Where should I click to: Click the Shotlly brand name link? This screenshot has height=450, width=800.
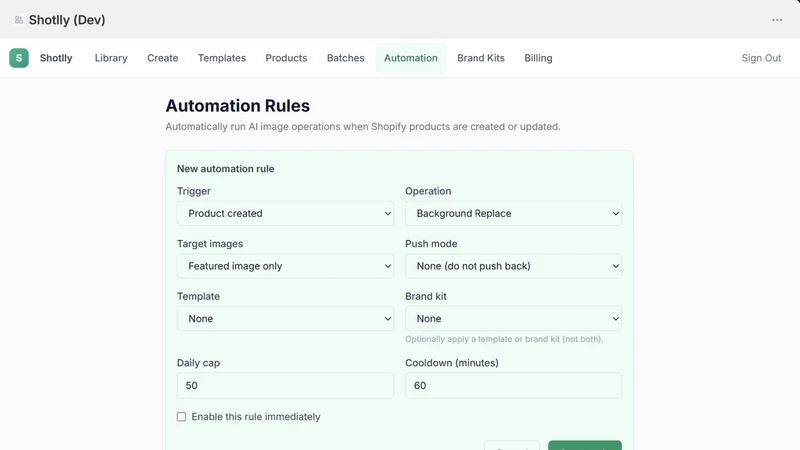[x=56, y=58]
